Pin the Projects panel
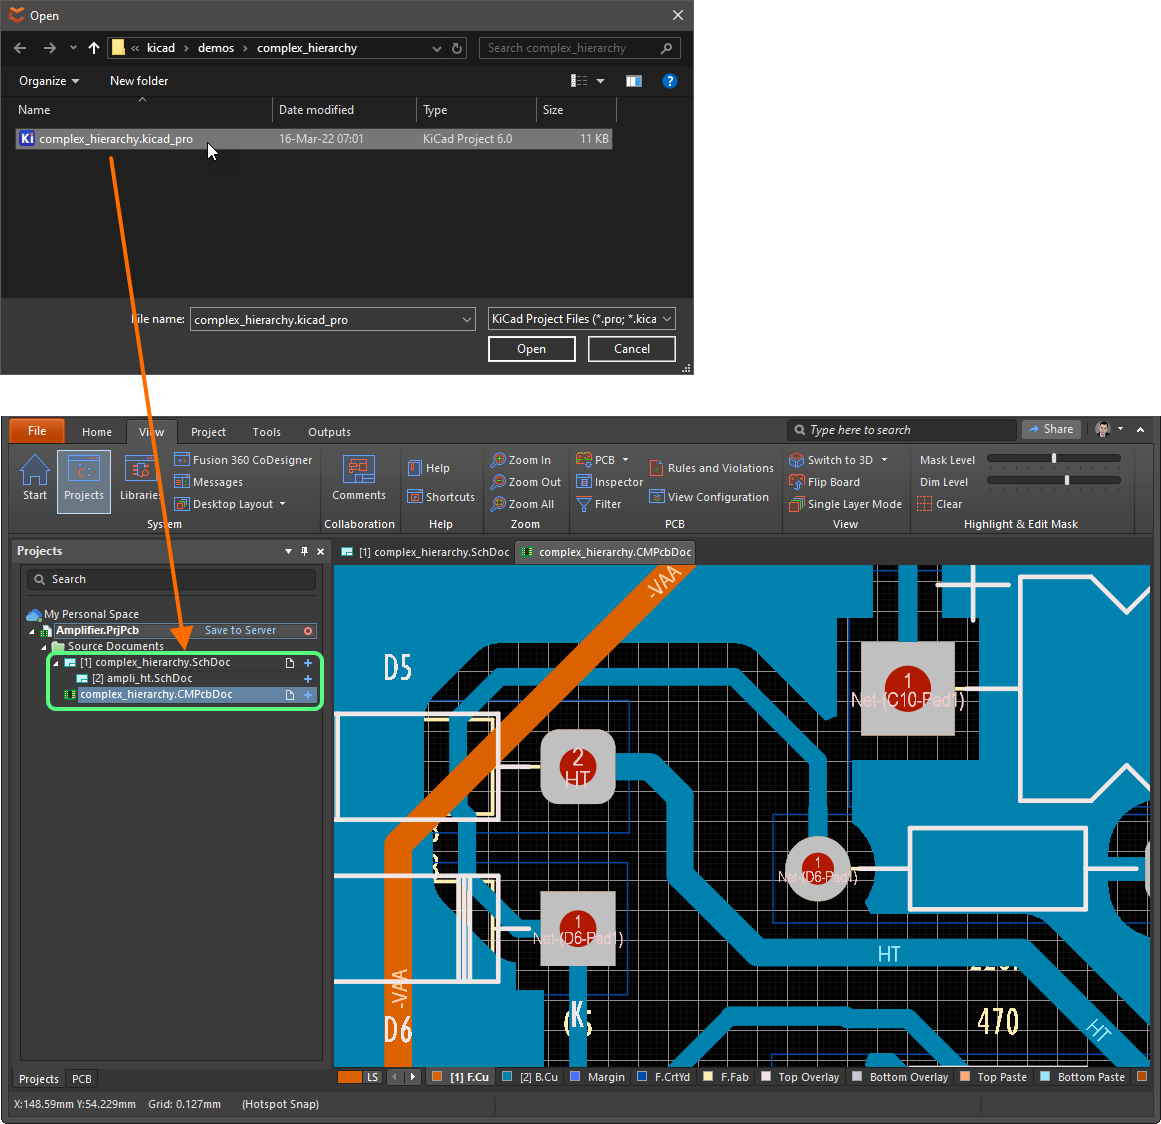1161x1124 pixels. click(305, 551)
